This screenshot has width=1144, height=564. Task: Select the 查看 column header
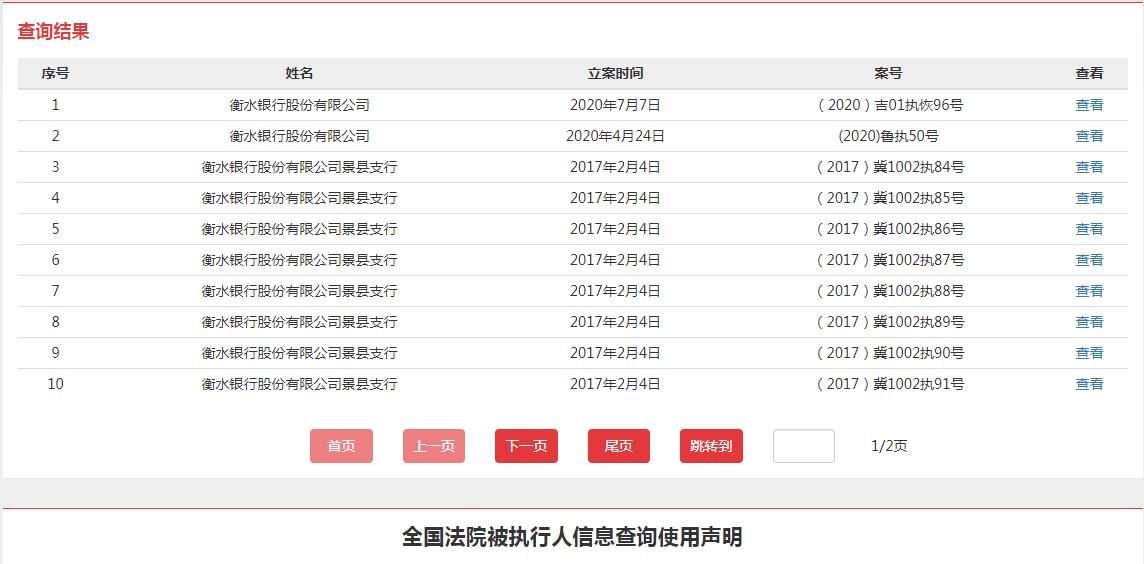[x=1089, y=74]
